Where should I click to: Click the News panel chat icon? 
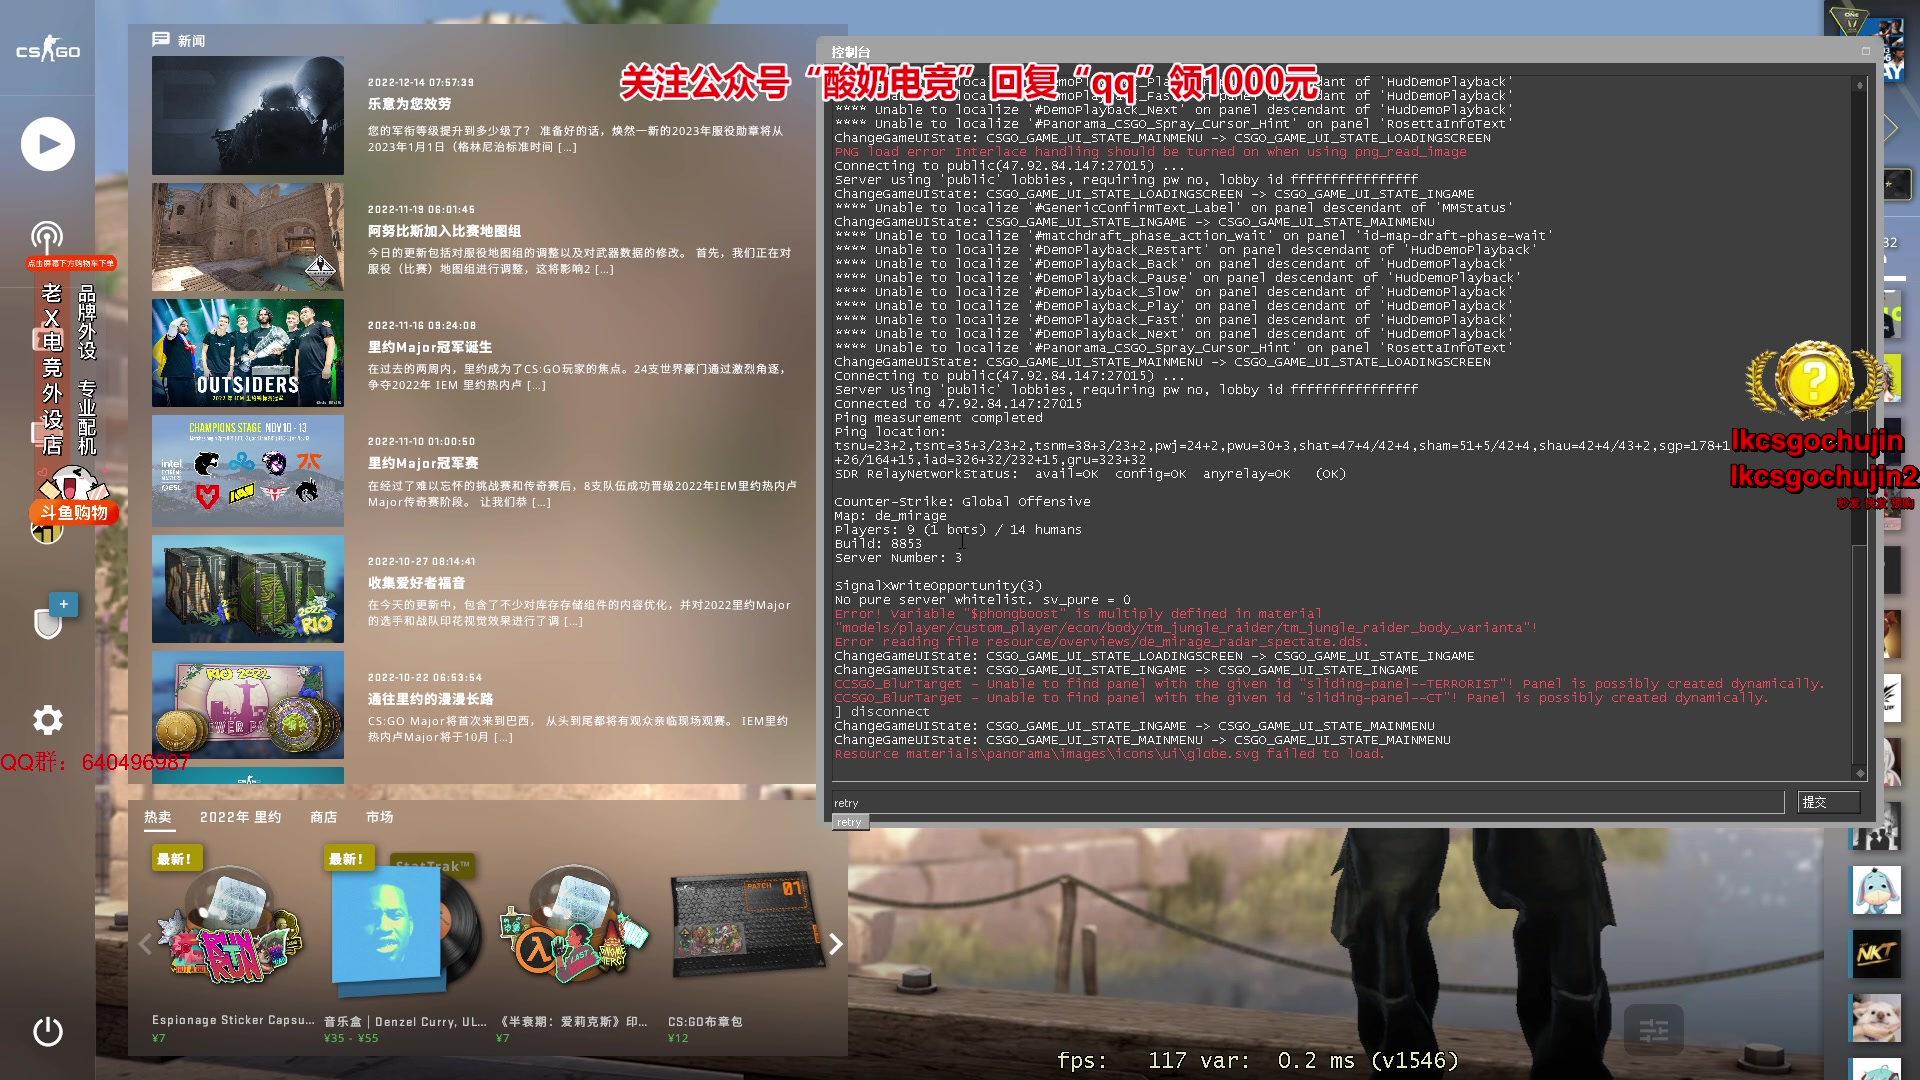click(x=160, y=40)
